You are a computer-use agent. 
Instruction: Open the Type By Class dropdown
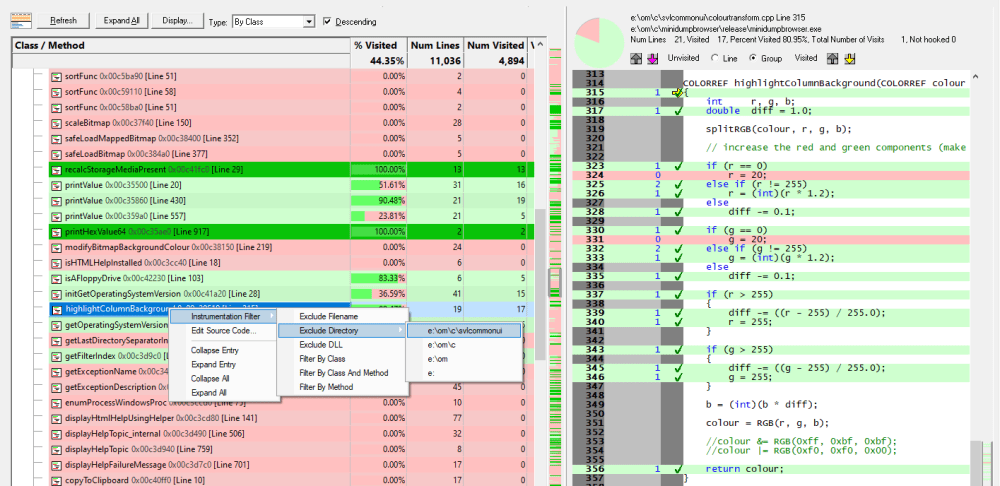(x=309, y=22)
